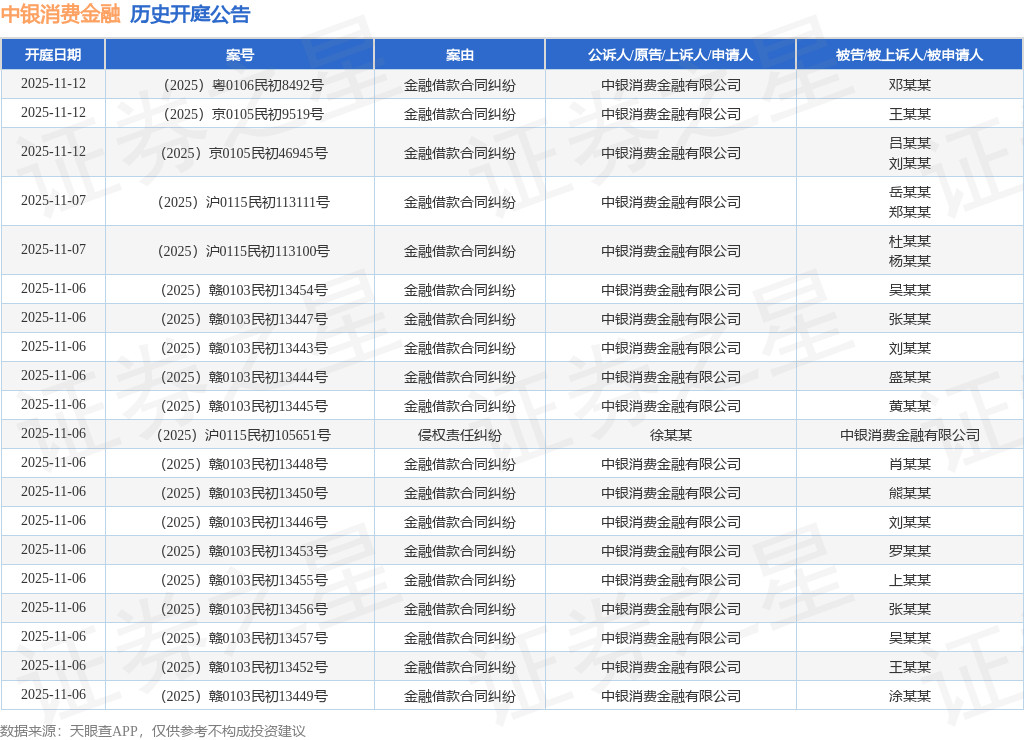This screenshot has height=740, width=1024.
Task: Select case number (2025)京0105民初9519号
Action: 244,114
